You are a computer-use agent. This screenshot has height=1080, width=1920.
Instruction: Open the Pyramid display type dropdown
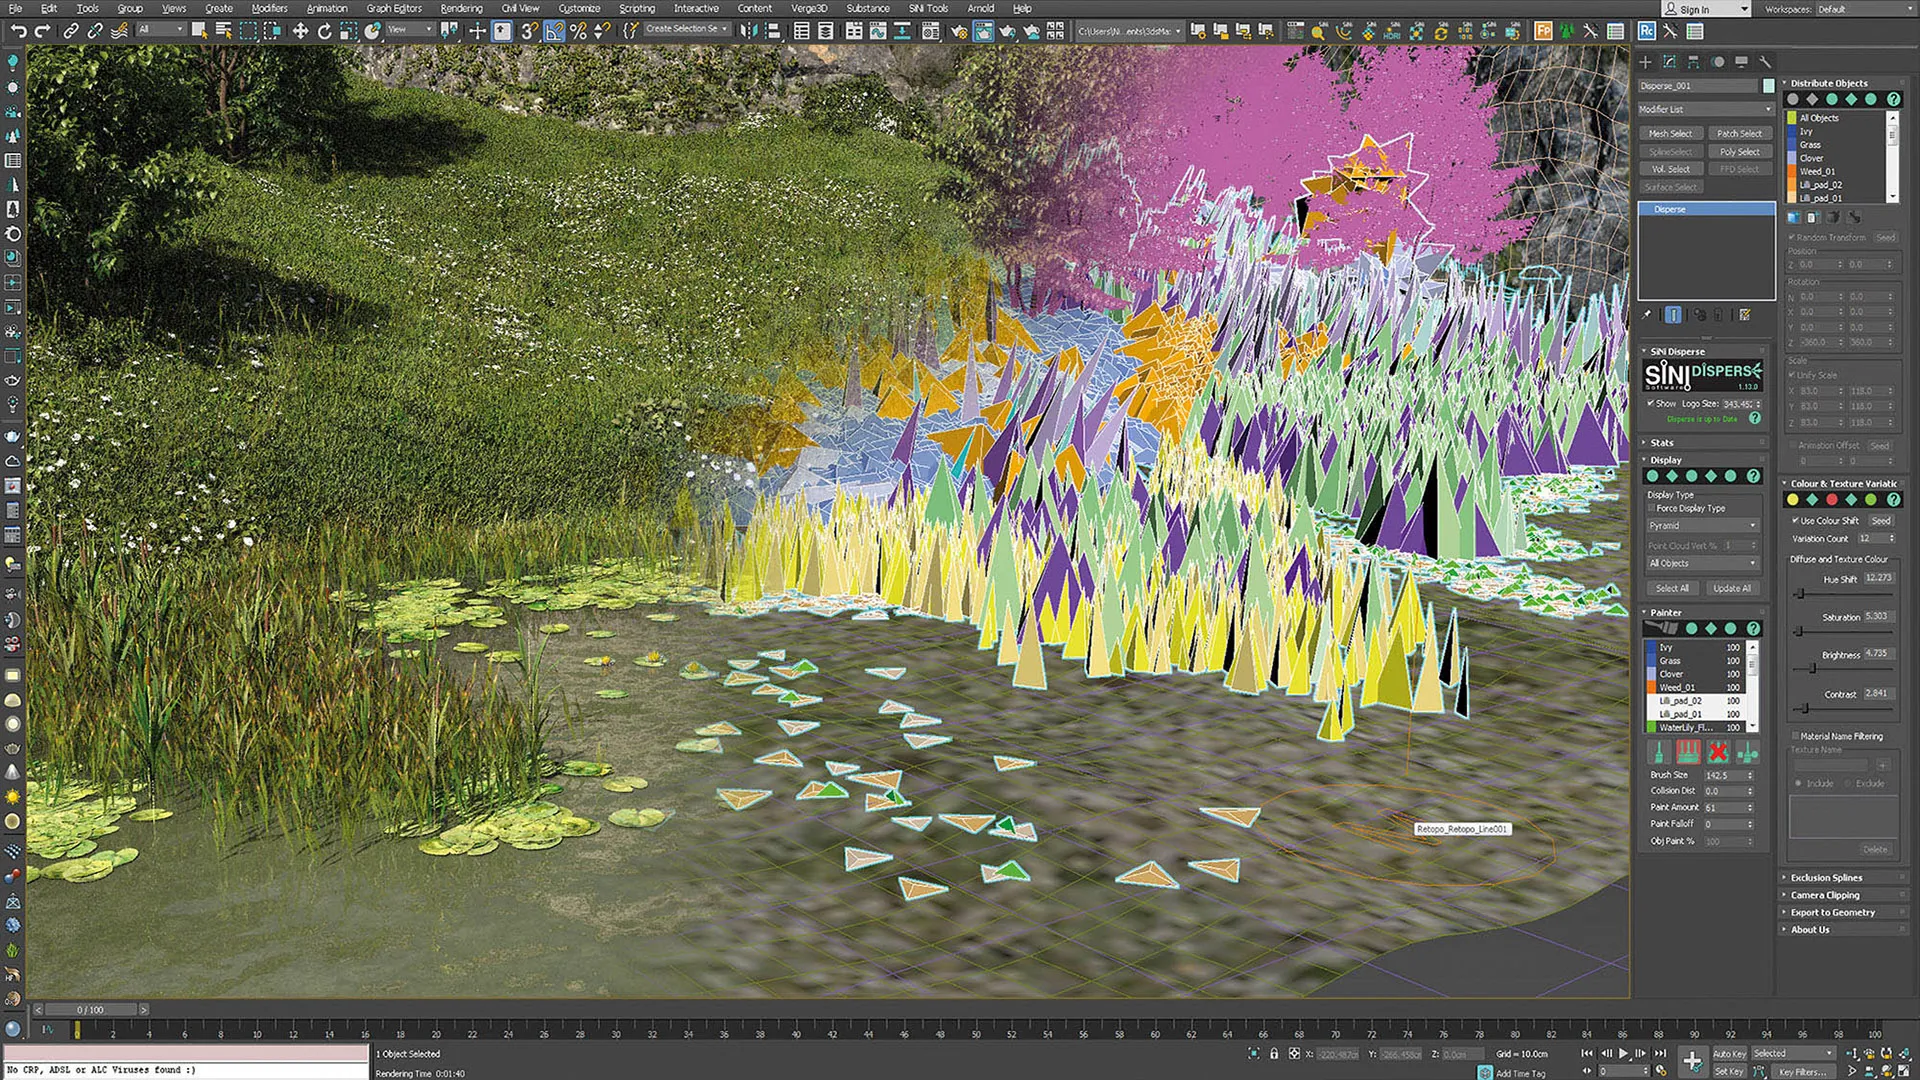point(1702,526)
